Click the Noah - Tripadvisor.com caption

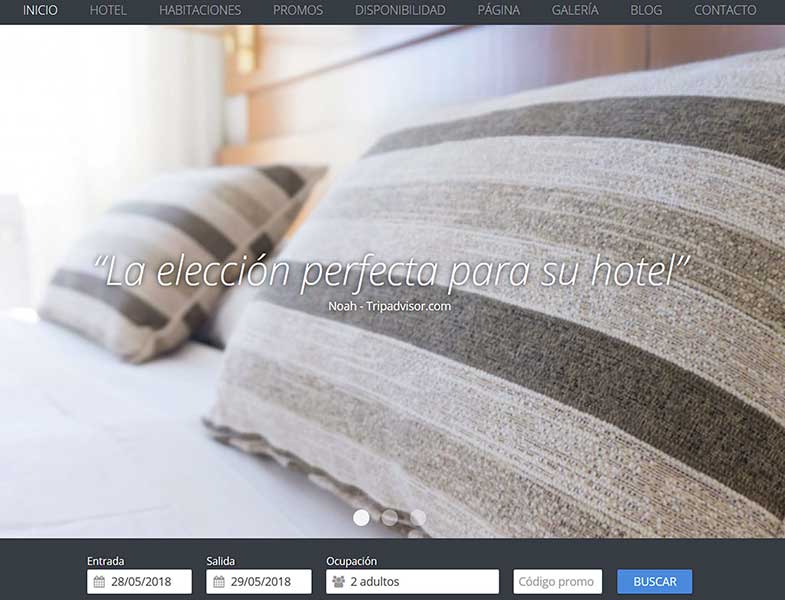389,306
